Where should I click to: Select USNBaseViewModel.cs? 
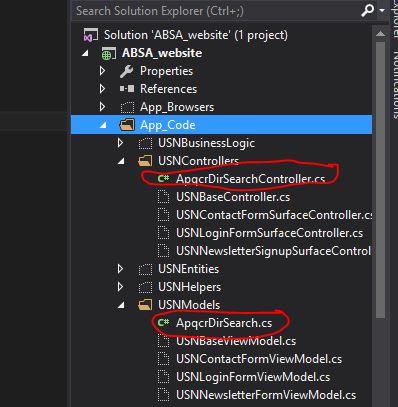[x=236, y=341]
